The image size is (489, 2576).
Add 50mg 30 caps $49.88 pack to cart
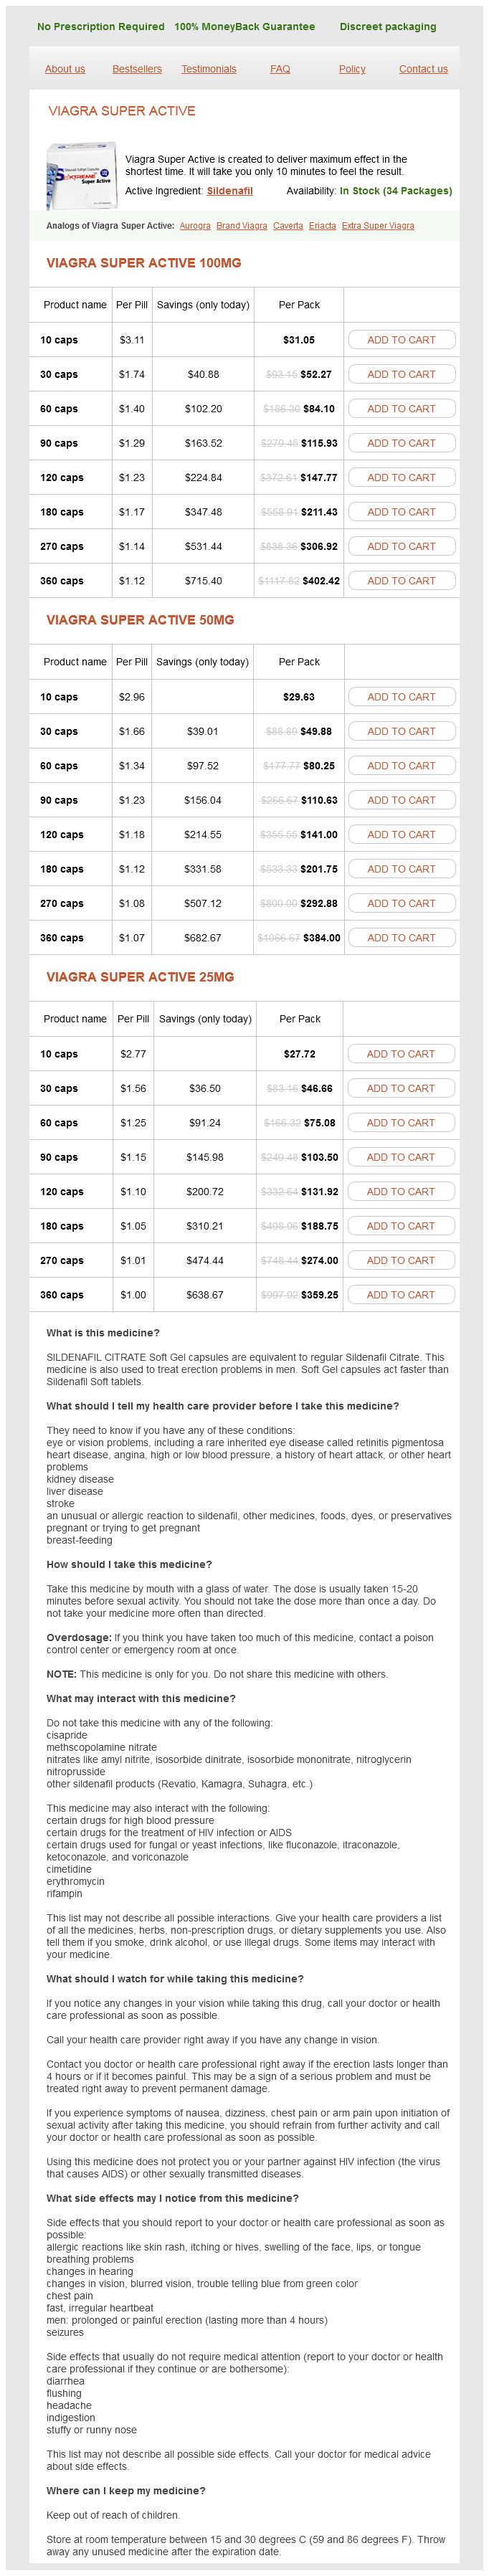(401, 732)
